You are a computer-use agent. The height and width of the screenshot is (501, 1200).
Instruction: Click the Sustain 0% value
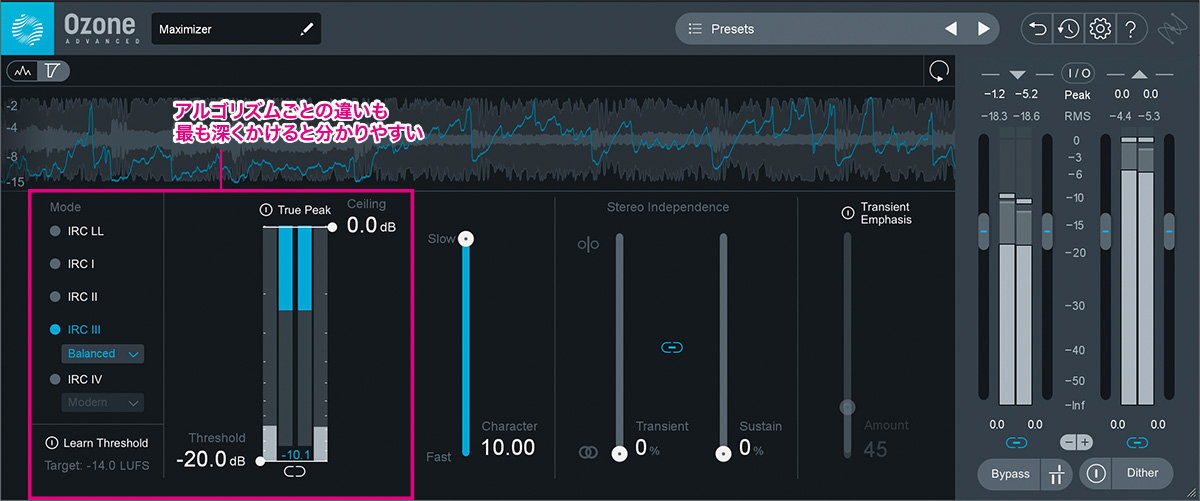point(751,449)
